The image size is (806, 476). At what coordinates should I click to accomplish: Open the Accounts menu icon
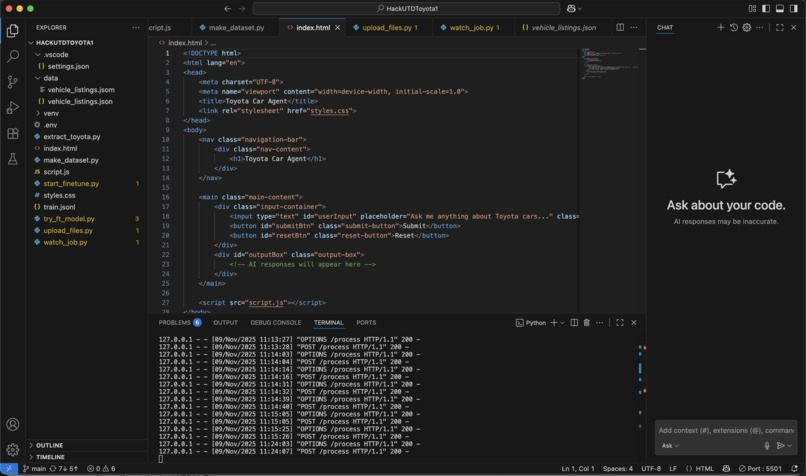click(x=13, y=424)
